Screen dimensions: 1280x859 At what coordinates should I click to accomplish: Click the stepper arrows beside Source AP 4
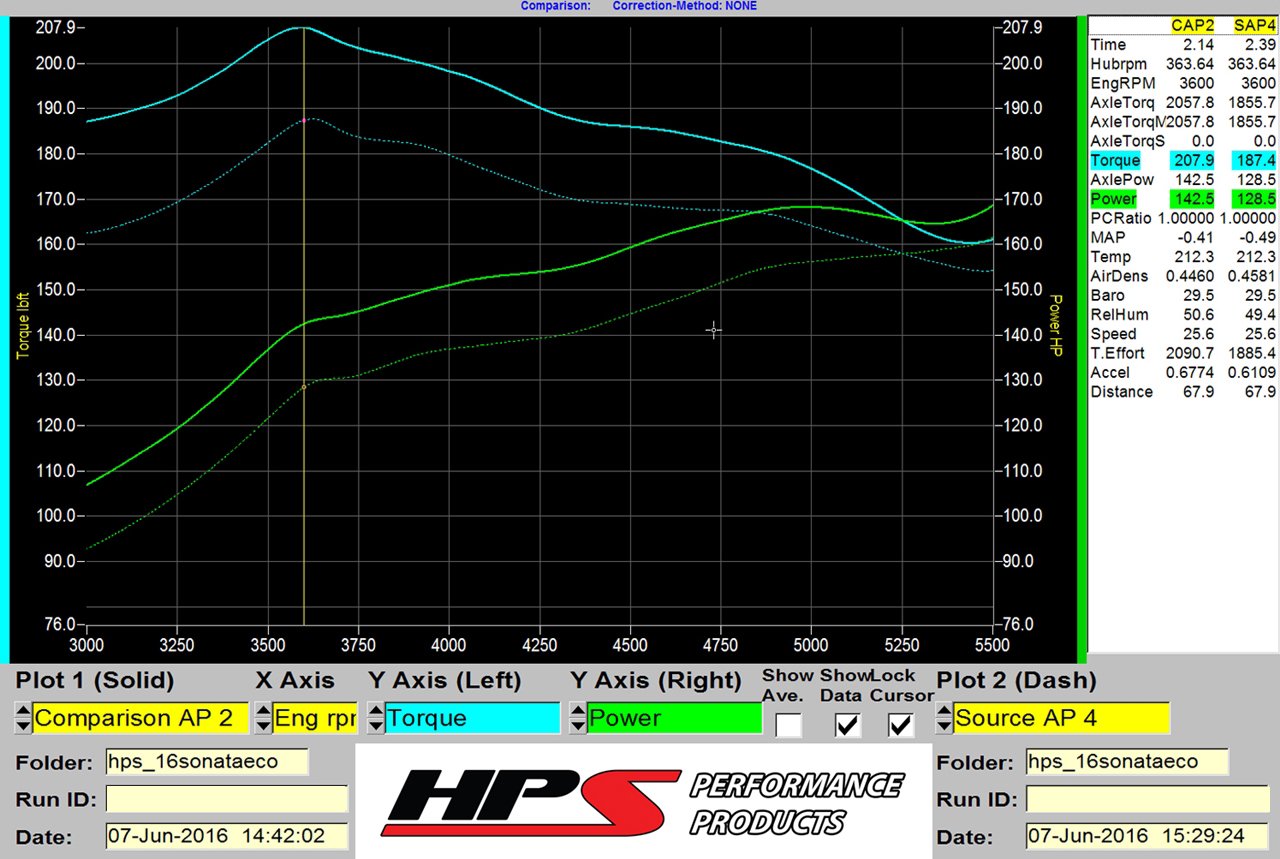pyautogui.click(x=944, y=718)
